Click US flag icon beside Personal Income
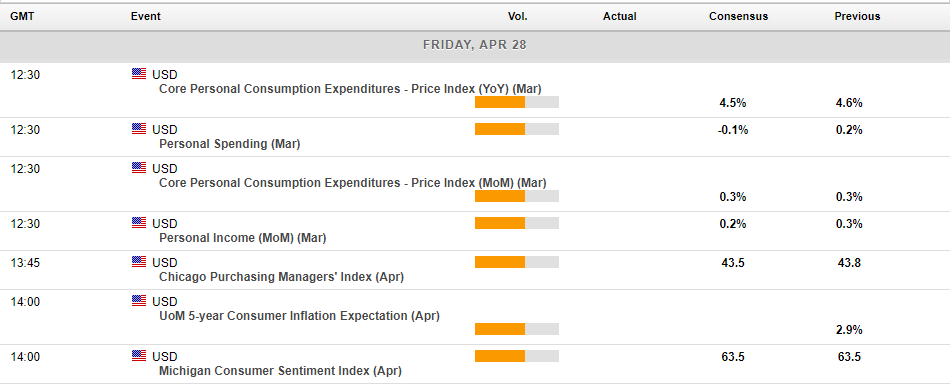952x391 pixels. click(x=139, y=223)
